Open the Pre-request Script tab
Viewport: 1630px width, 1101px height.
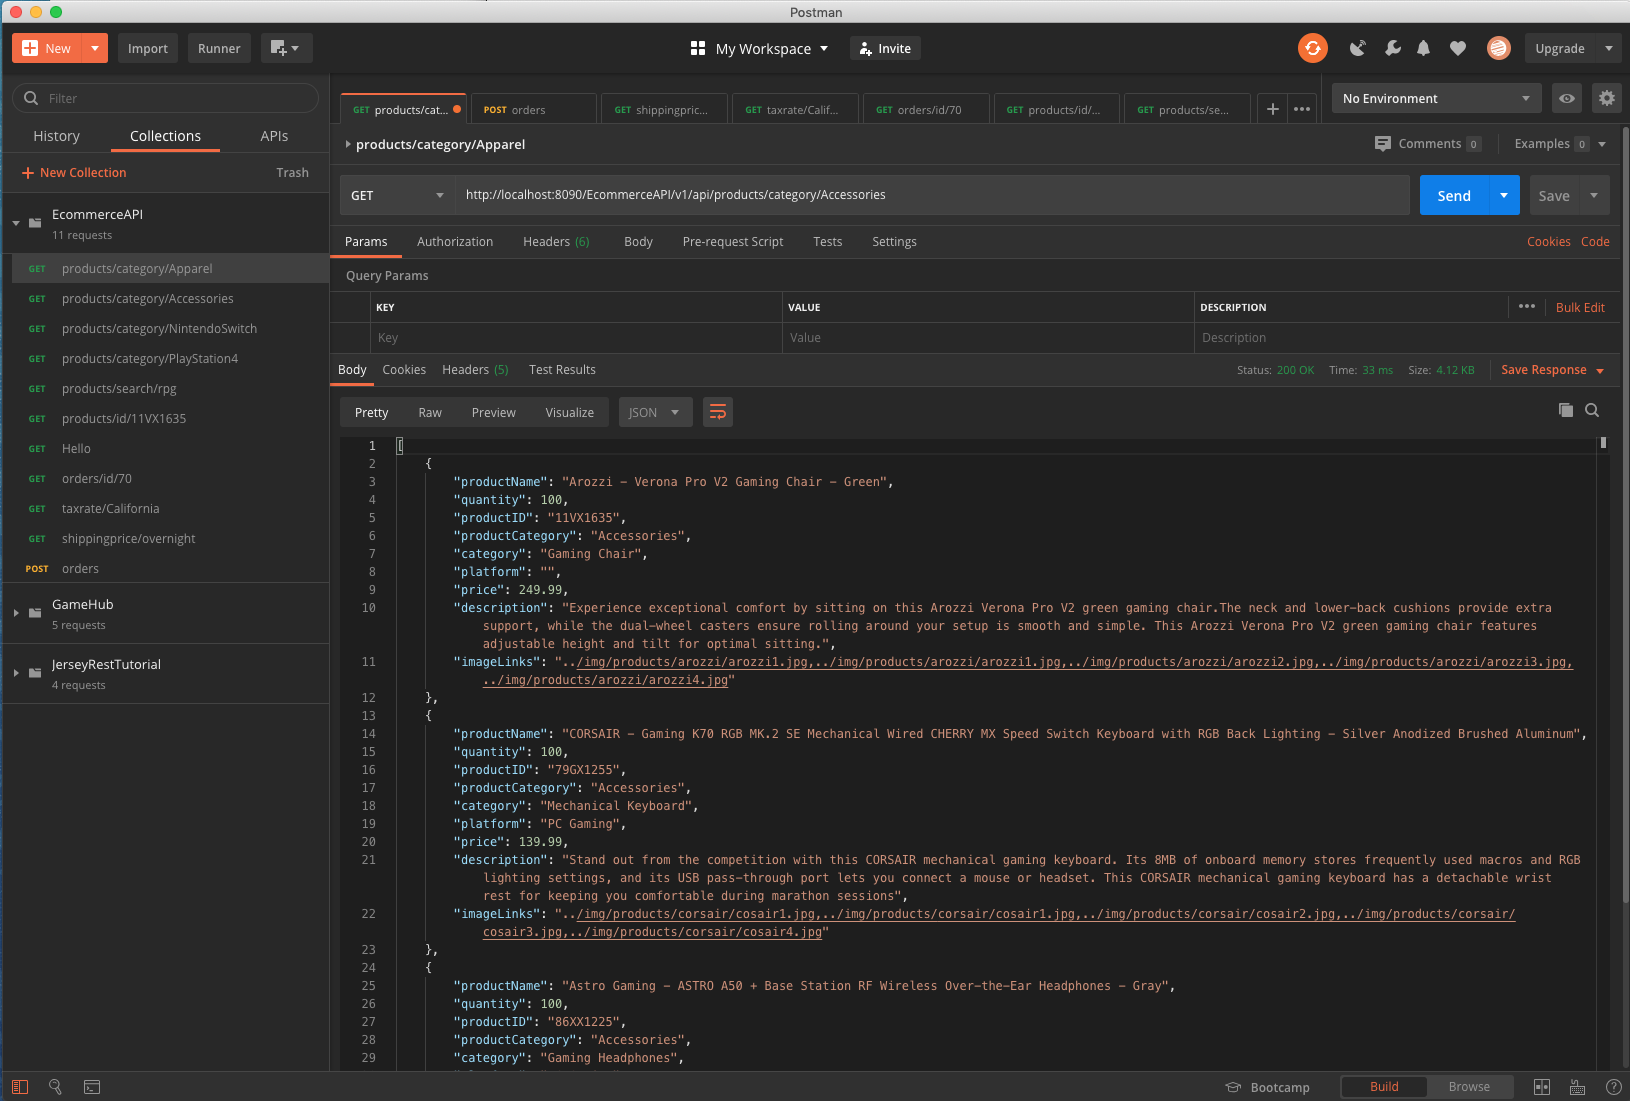pyautogui.click(x=733, y=242)
